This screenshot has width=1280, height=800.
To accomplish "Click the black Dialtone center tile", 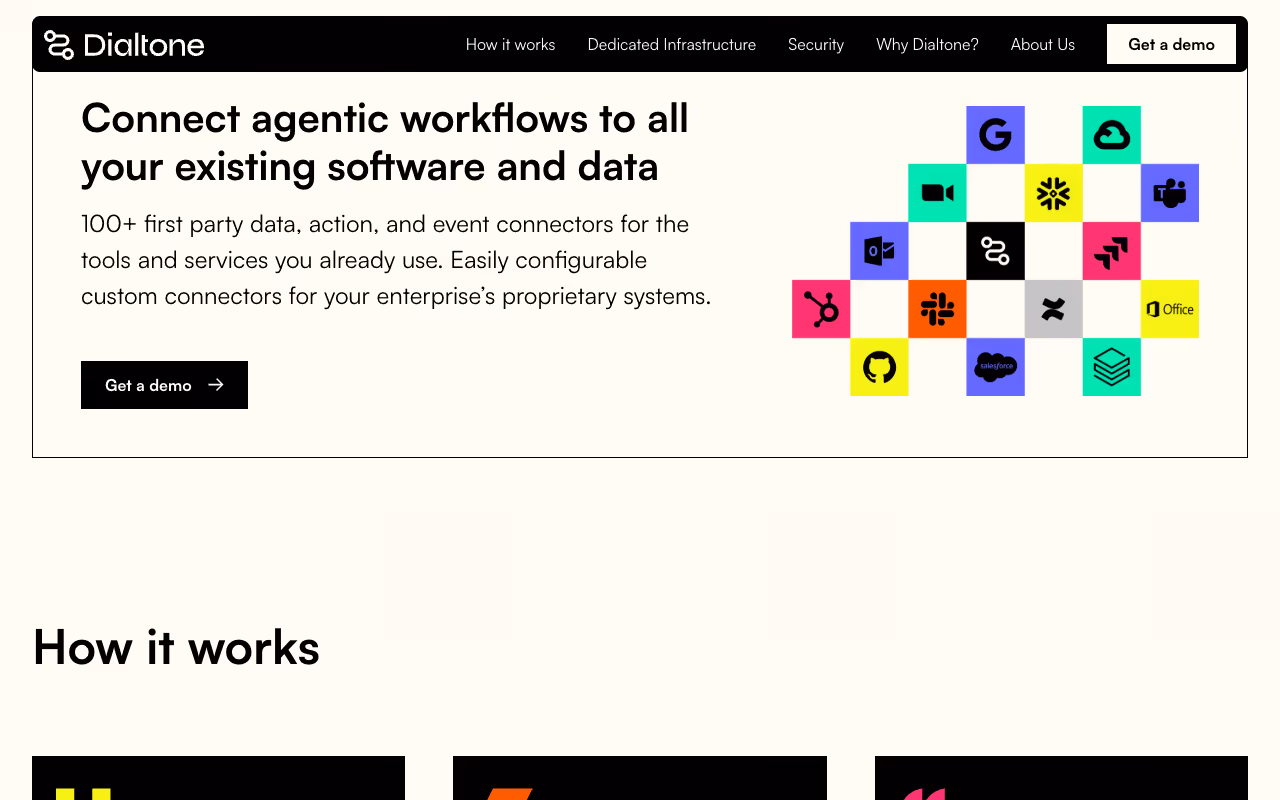I will [995, 251].
